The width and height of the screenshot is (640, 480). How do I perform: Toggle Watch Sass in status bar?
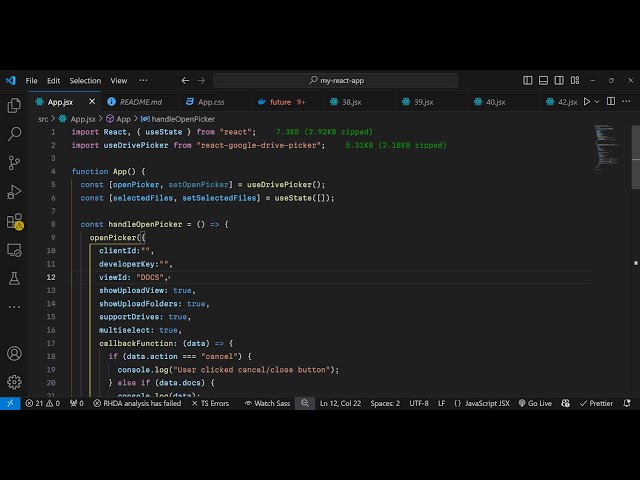click(266, 403)
